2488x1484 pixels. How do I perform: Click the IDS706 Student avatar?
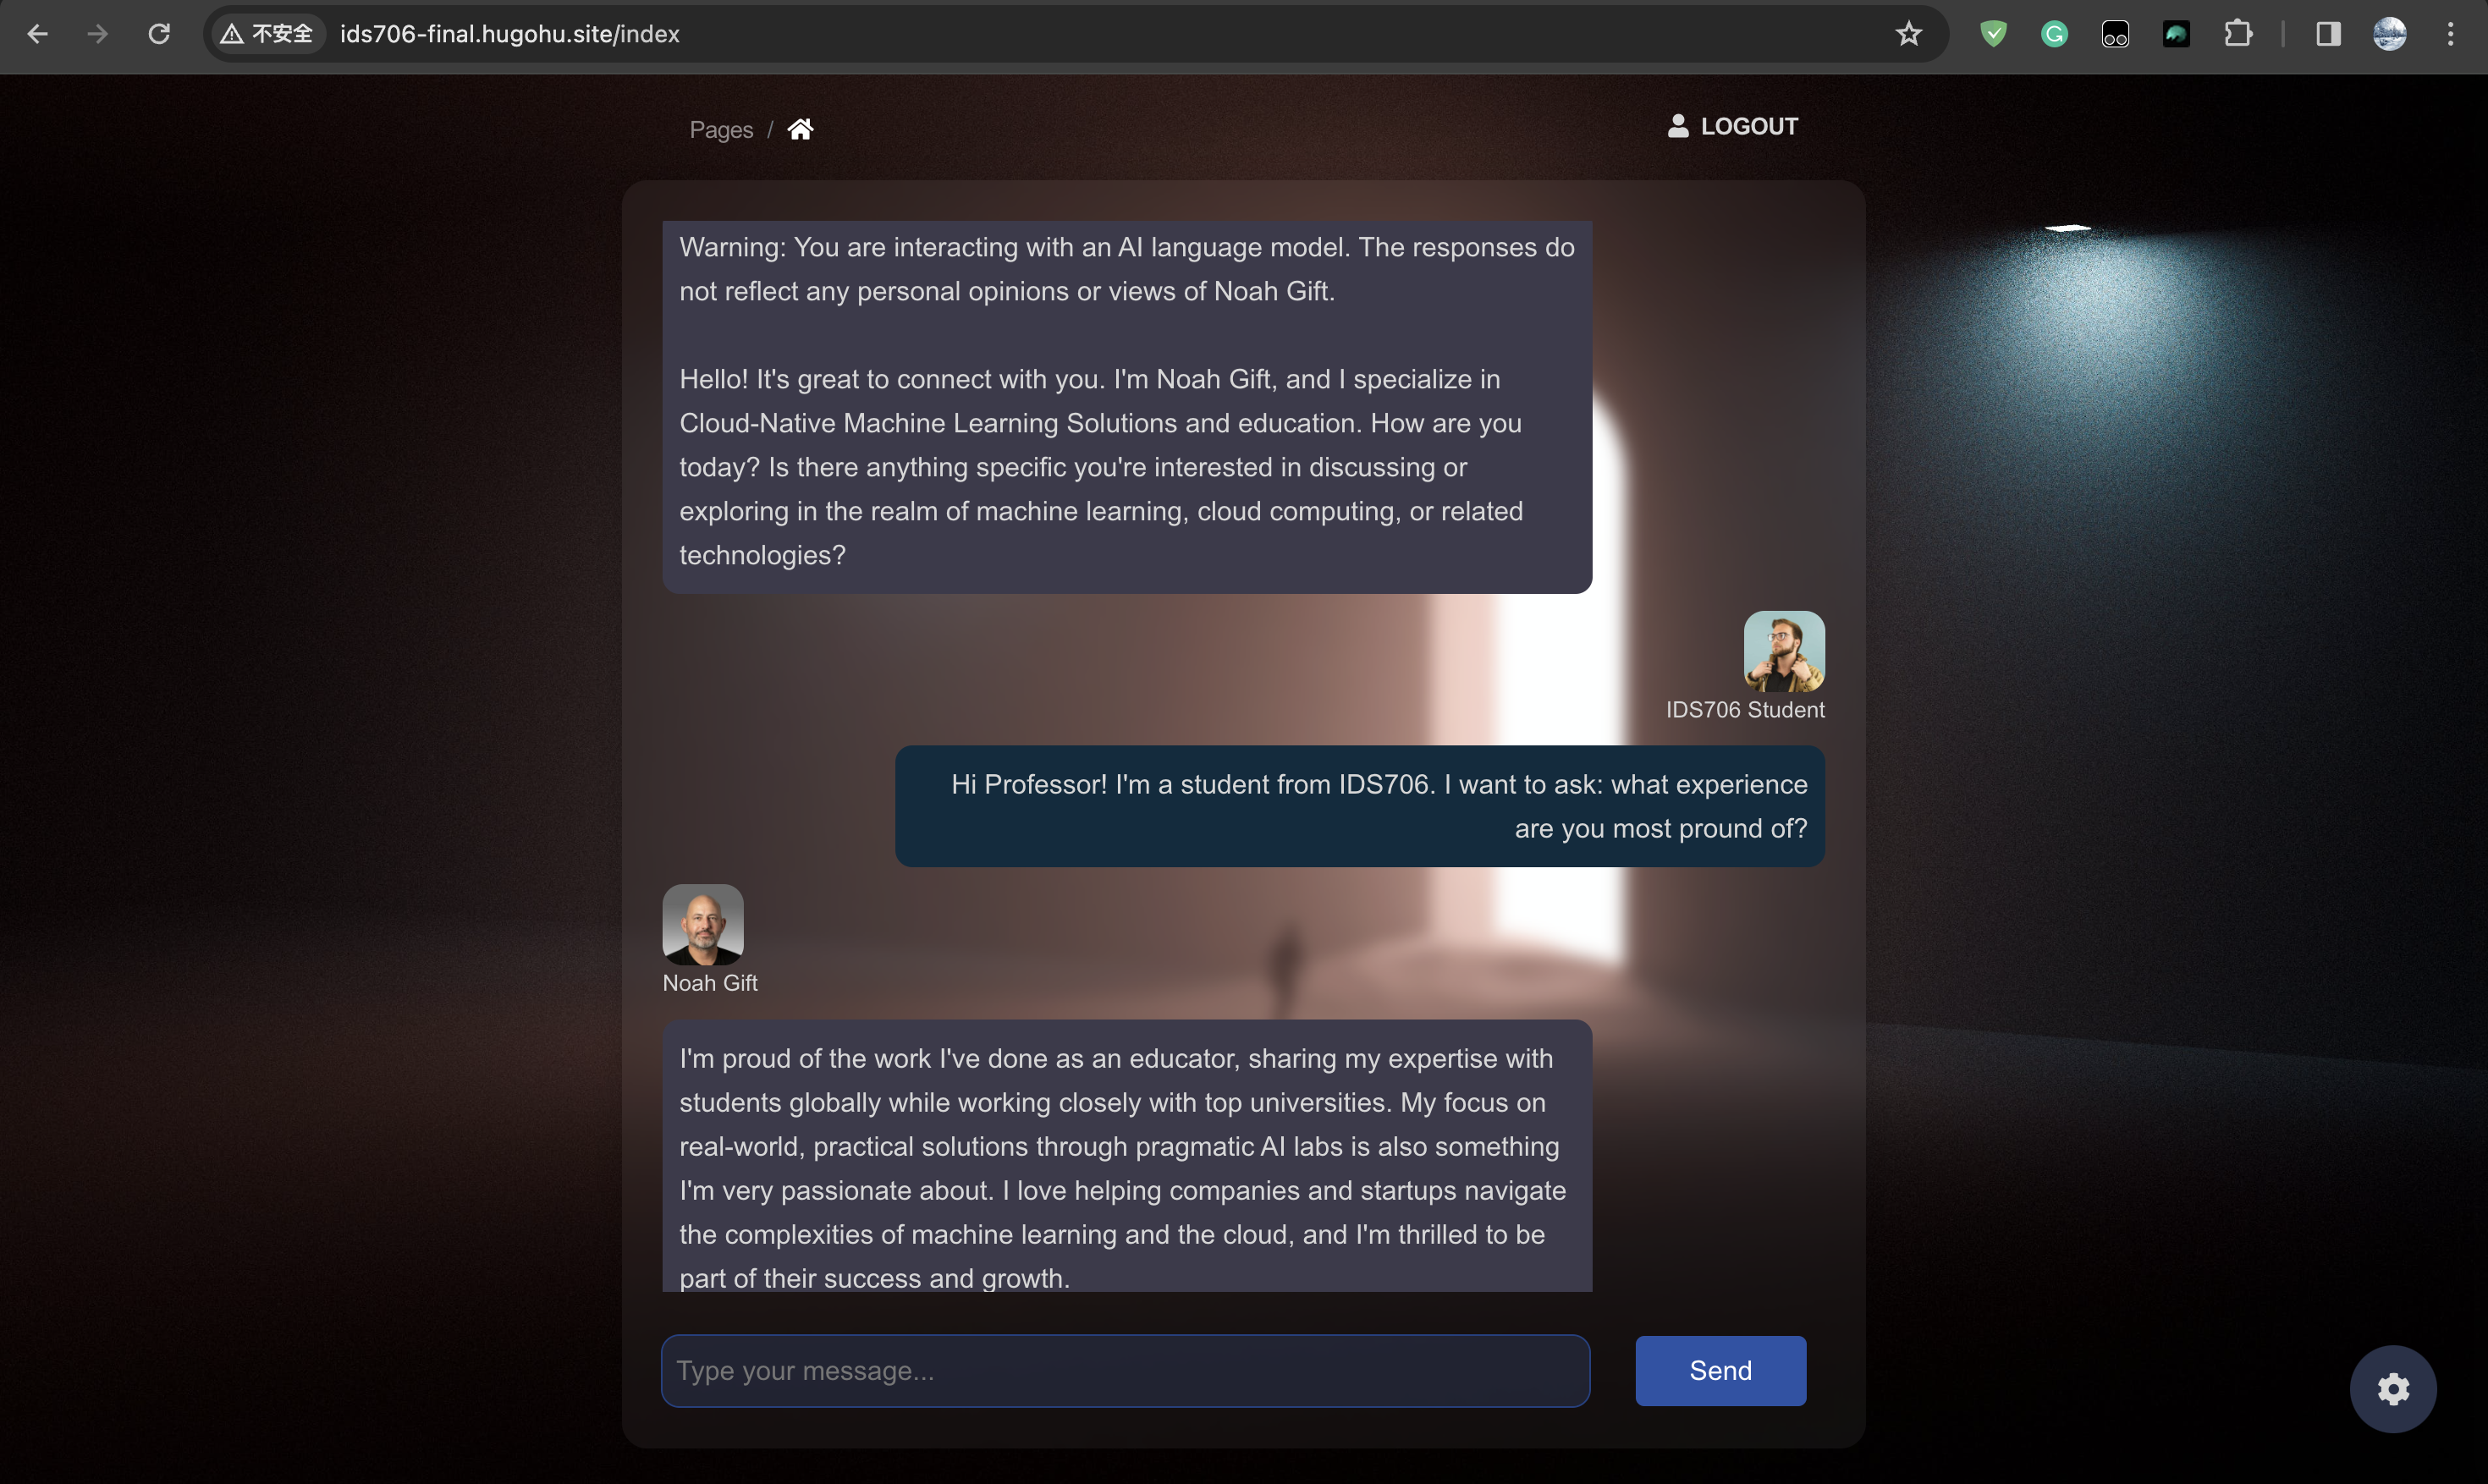(x=1783, y=651)
